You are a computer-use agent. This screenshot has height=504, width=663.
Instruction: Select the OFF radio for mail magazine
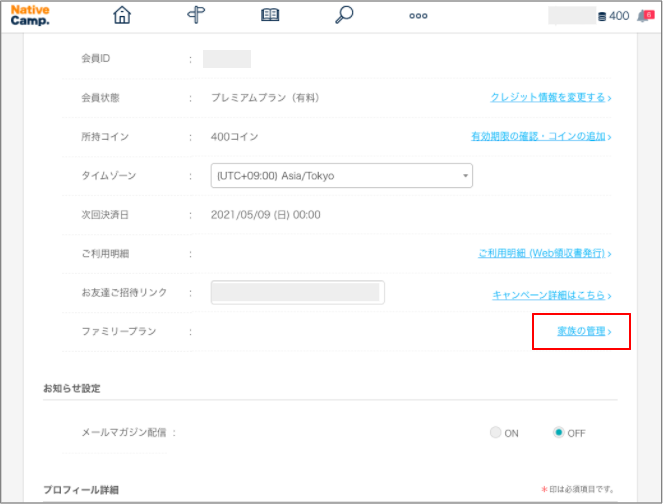pyautogui.click(x=559, y=433)
